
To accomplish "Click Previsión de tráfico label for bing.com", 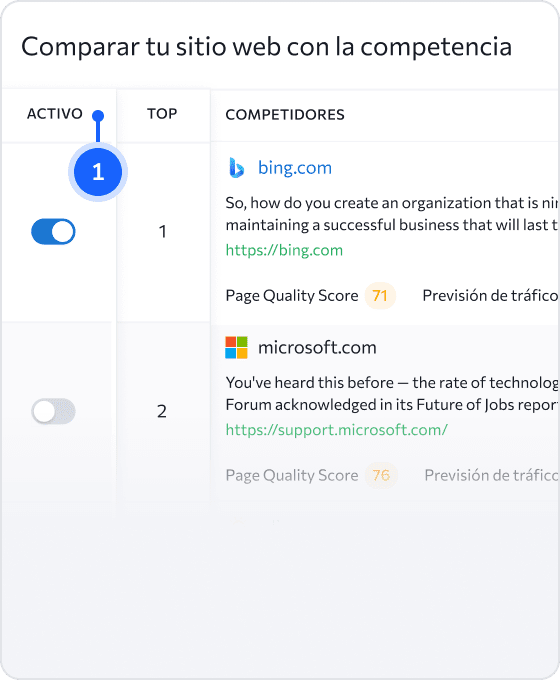I will [x=491, y=296].
